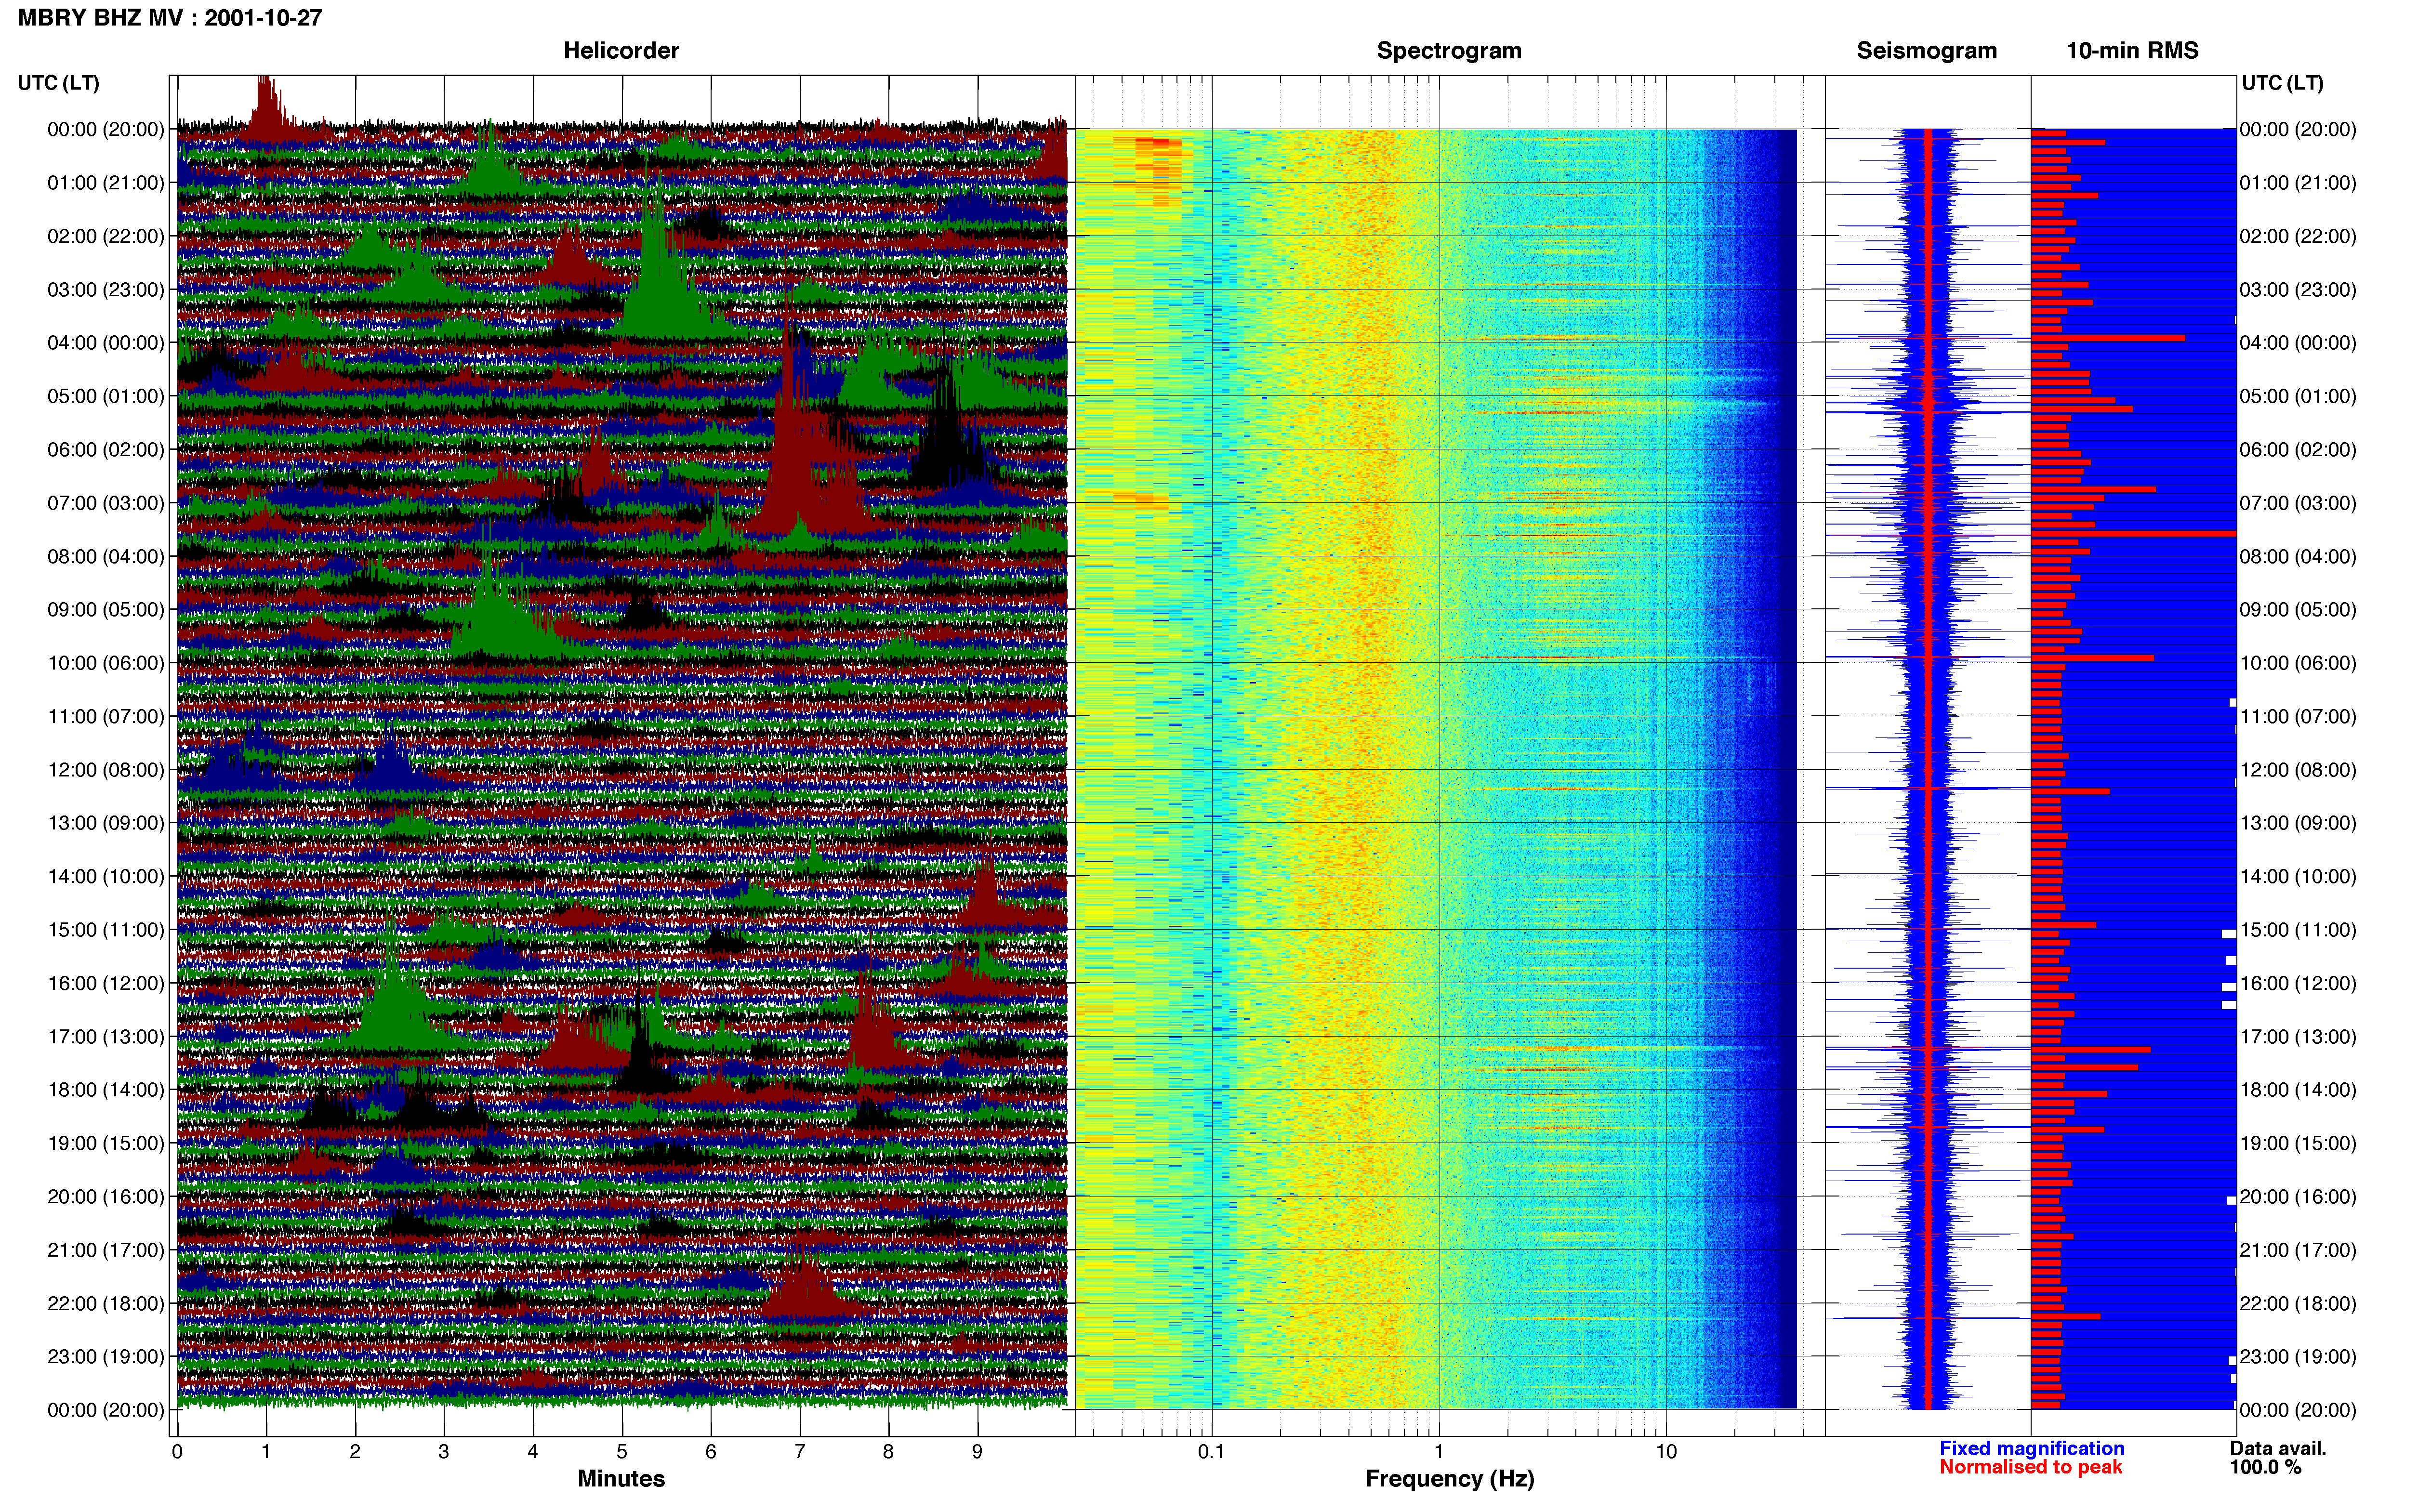Viewport: 2418px width, 1512px height.
Task: Click the title 'MBRY BHZ MV : 2001-10-27'
Action: pos(170,18)
